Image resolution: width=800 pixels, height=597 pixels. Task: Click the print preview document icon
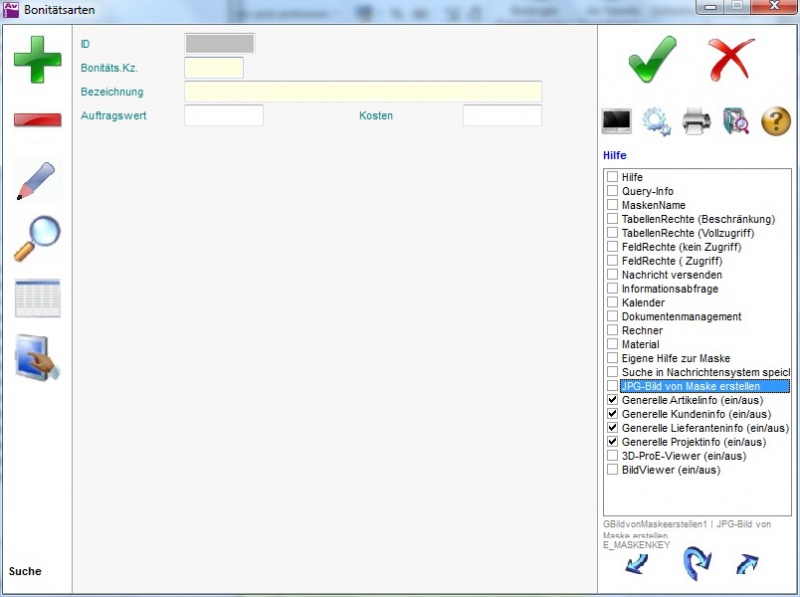[x=736, y=122]
